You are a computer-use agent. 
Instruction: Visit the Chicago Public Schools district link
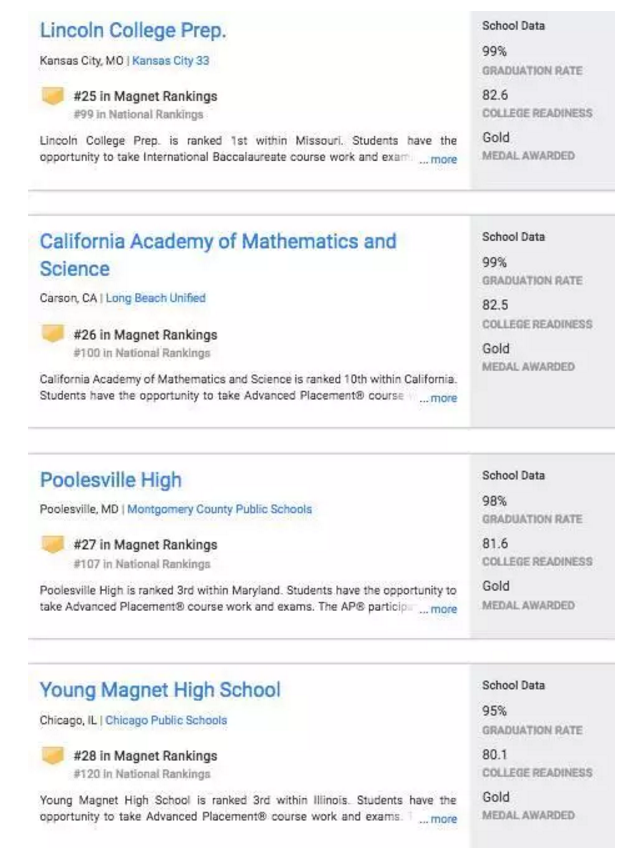(166, 720)
